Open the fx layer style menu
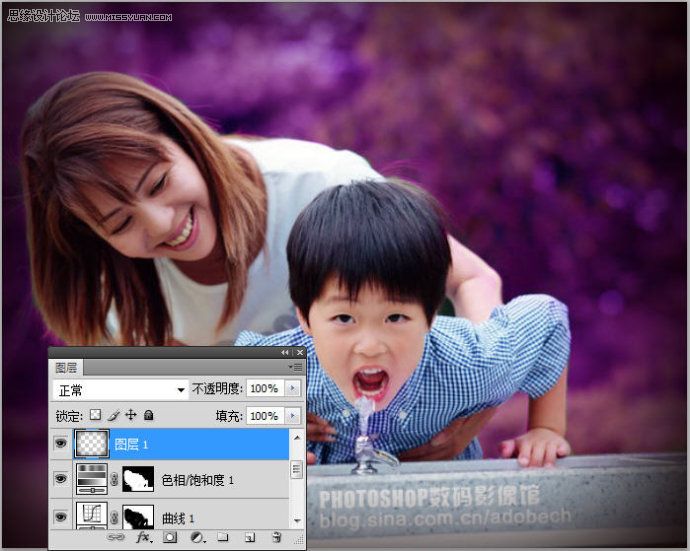Screen dimensions: 690x551 pyautogui.click(x=144, y=537)
